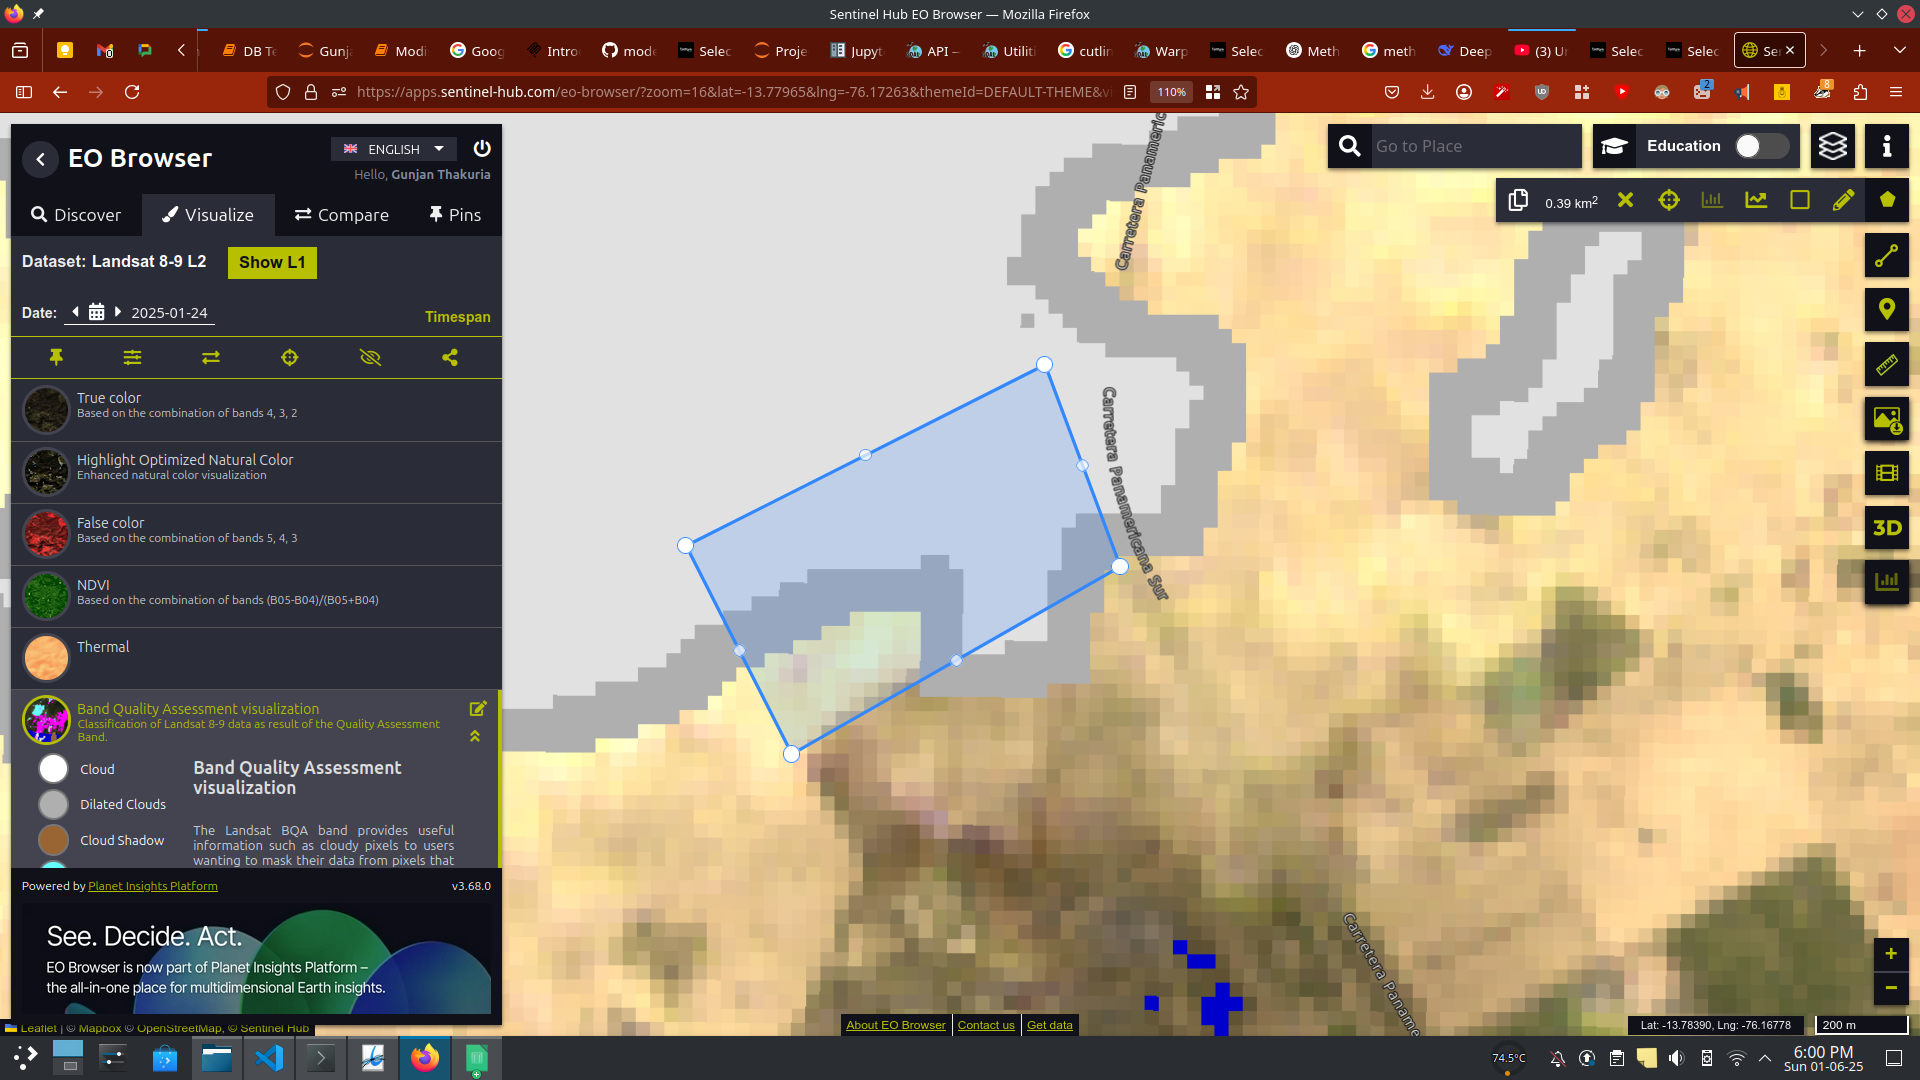Screen dimensions: 1920x1080
Task: Open the Contact us link
Action: 986,1025
